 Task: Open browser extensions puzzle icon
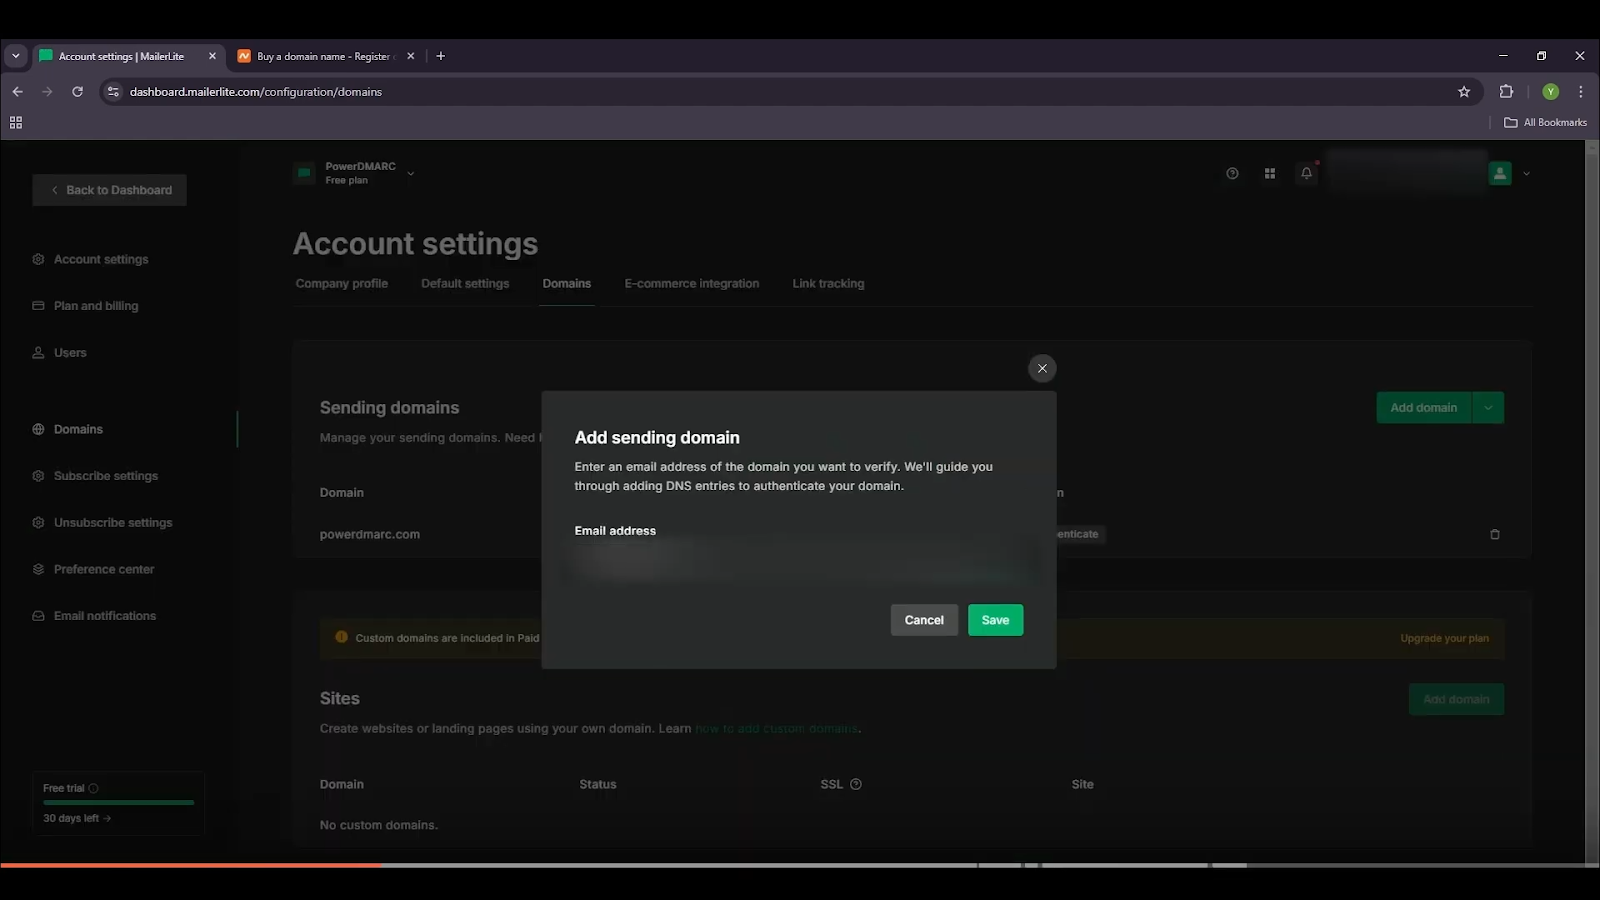pyautogui.click(x=1506, y=92)
